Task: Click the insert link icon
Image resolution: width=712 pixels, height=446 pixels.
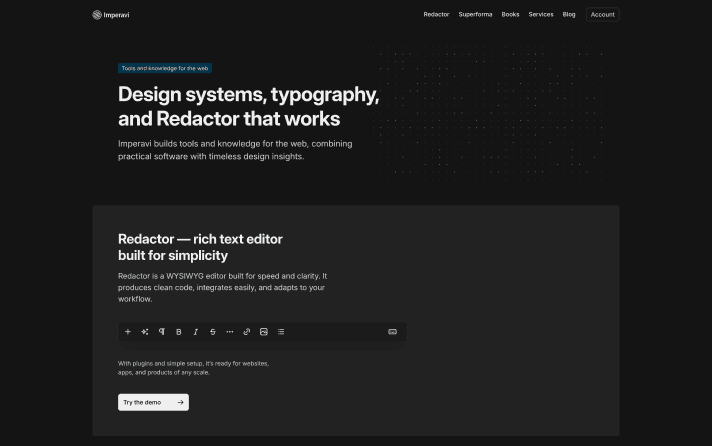Action: 247,332
